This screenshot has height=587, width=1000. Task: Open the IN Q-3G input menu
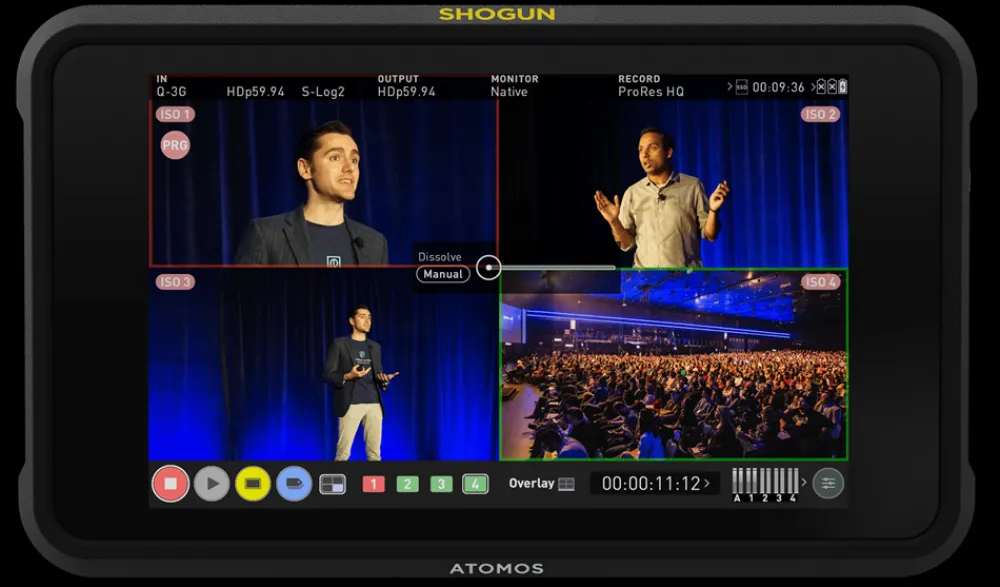coord(172,86)
